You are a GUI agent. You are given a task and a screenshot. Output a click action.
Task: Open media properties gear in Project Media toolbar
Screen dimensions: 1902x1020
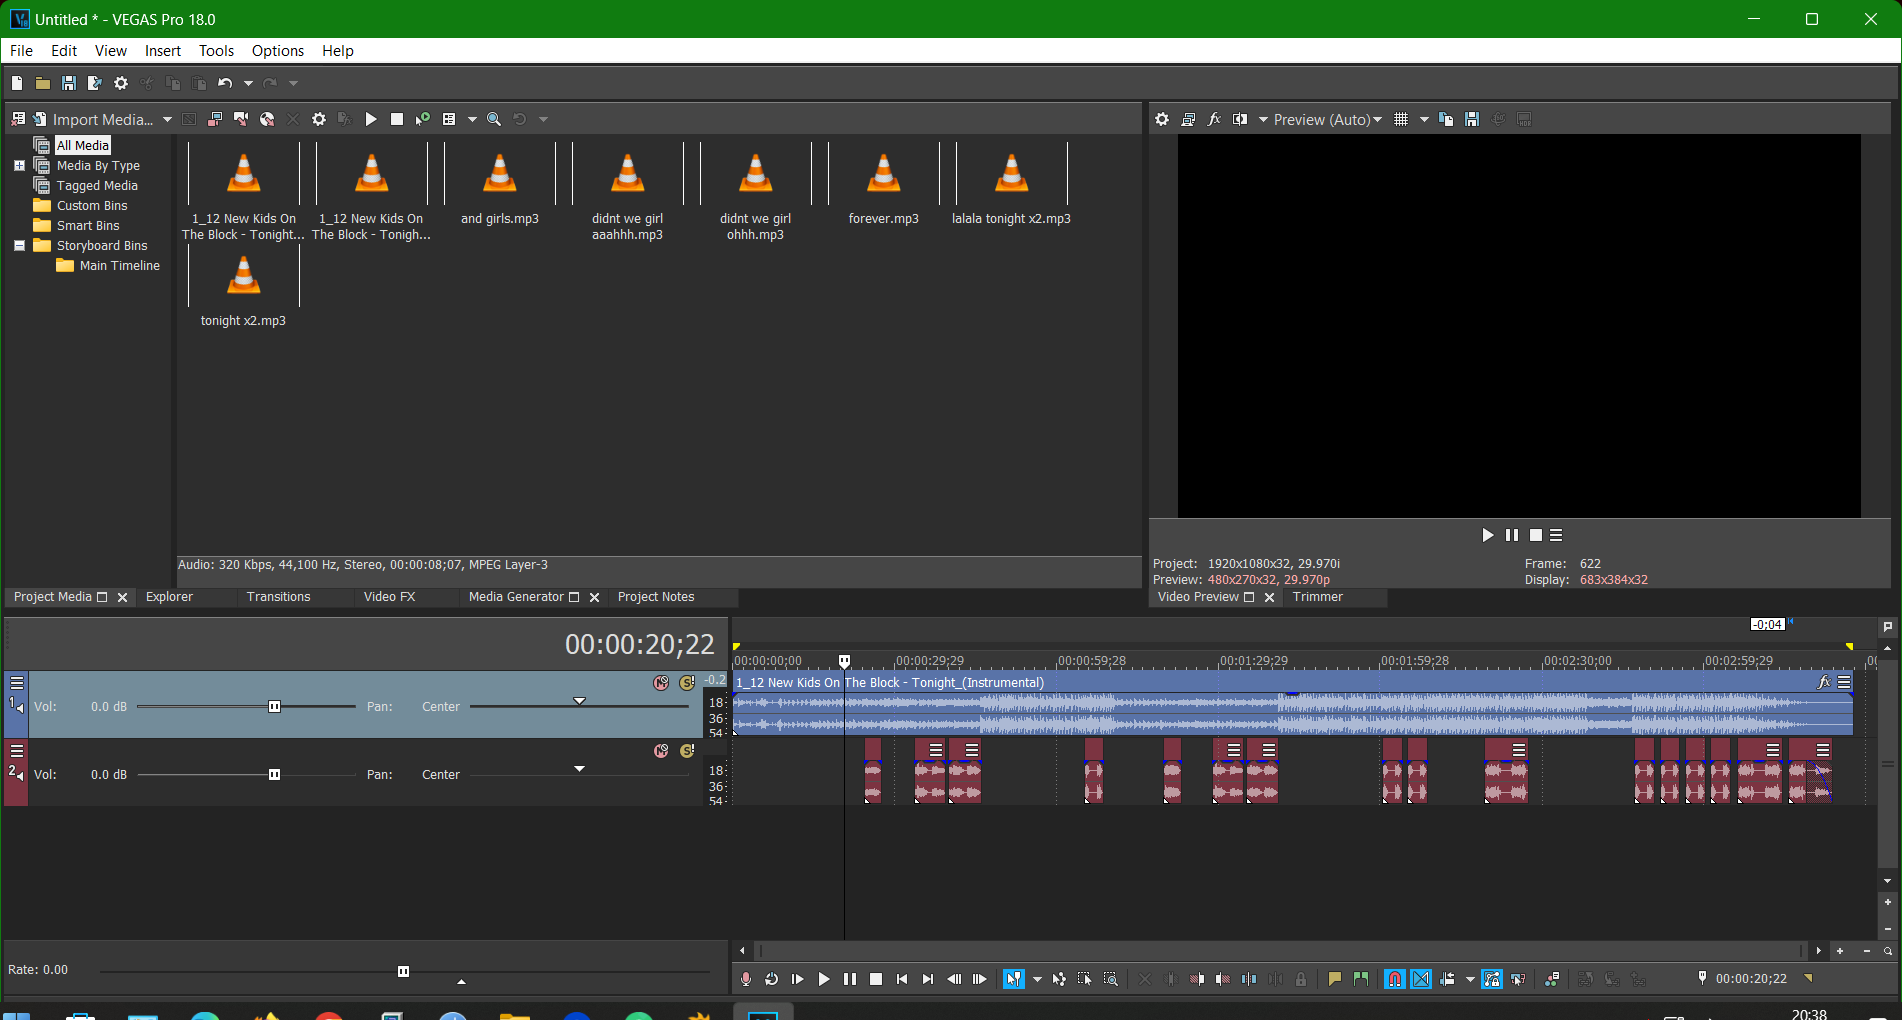click(319, 119)
